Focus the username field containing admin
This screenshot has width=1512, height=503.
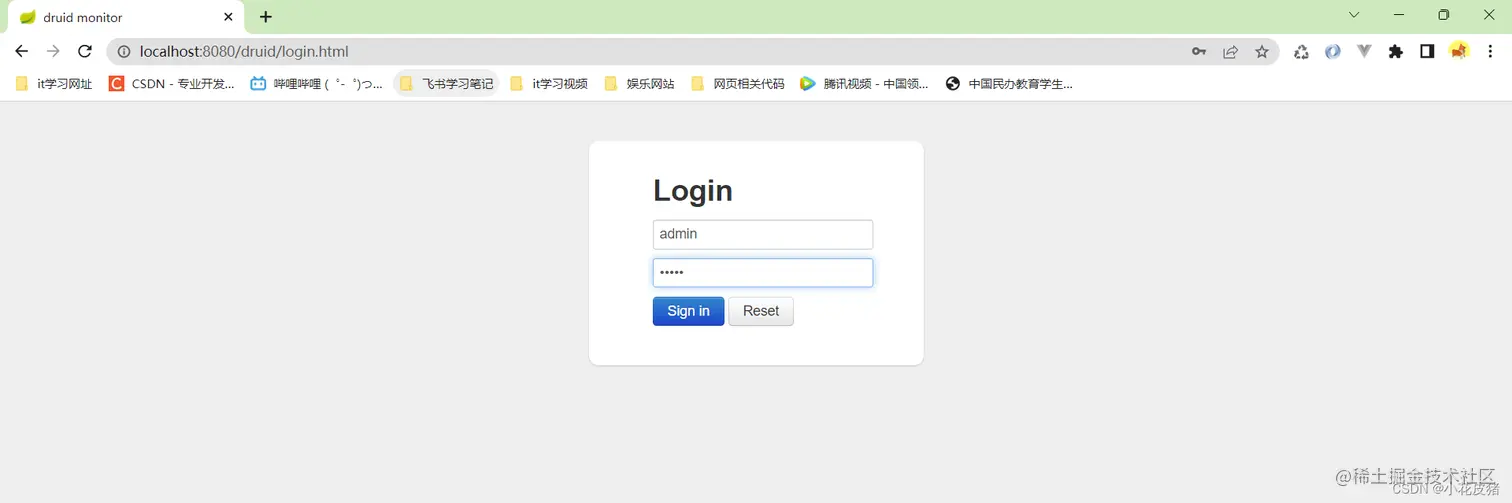[x=763, y=234]
